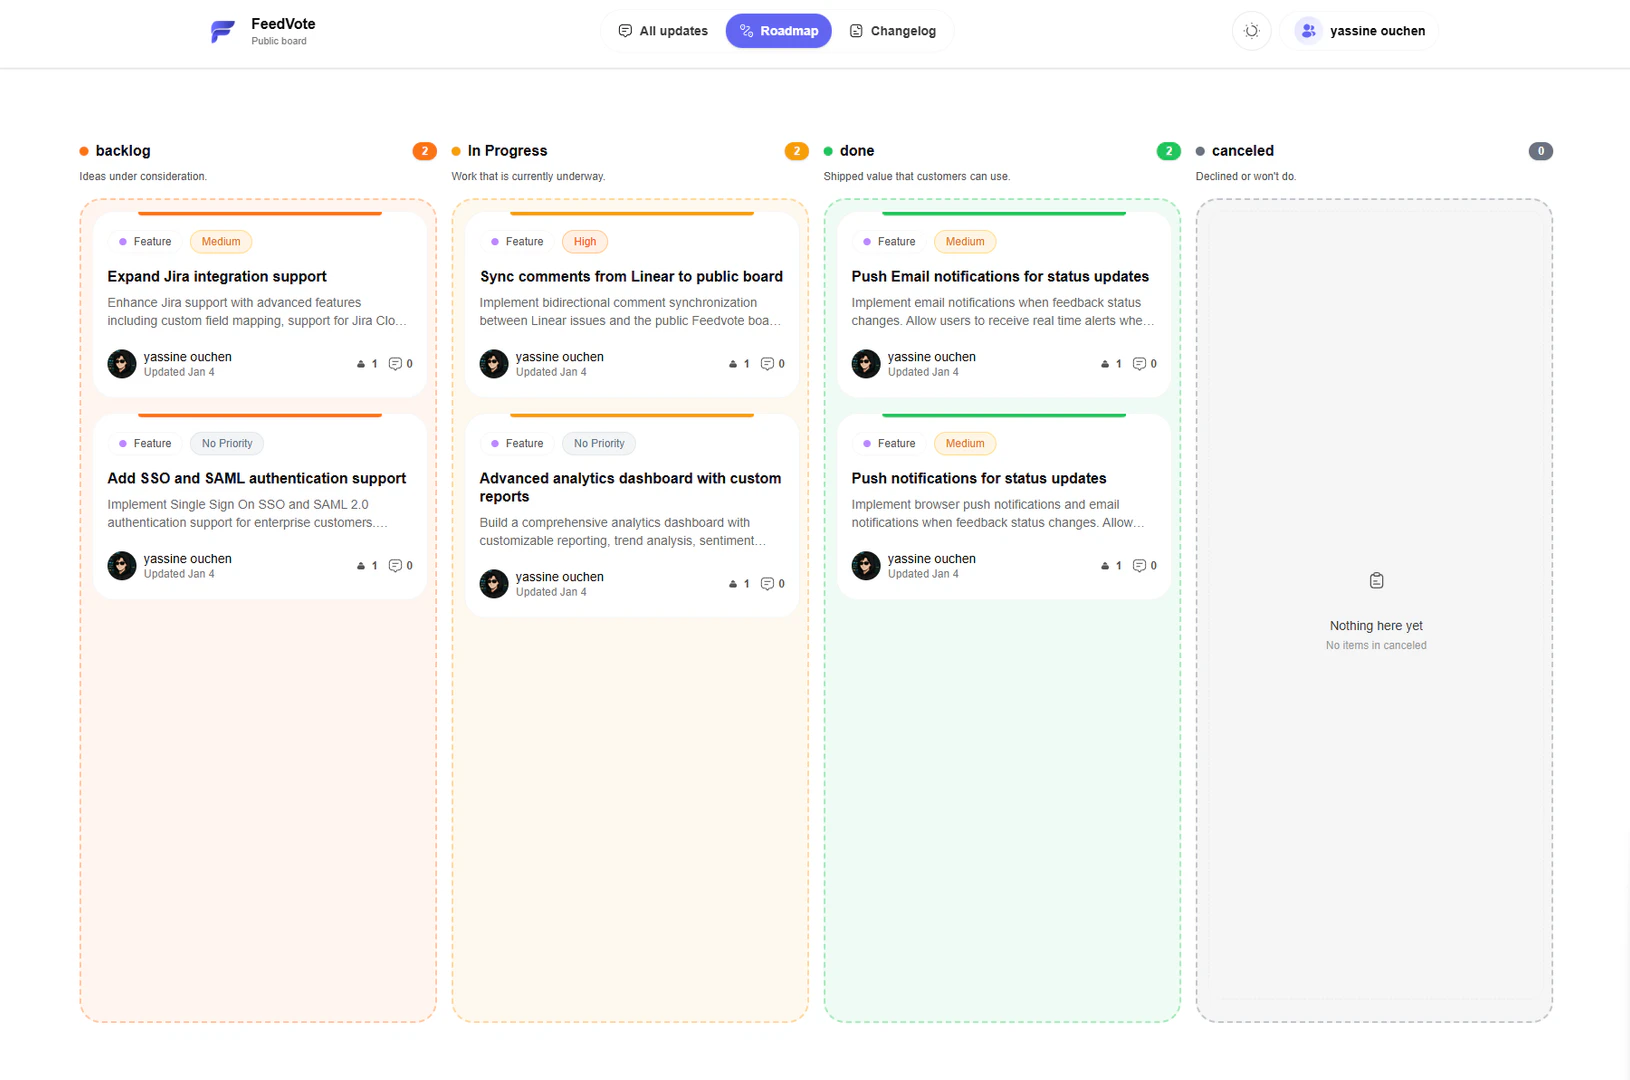Upvote the Expand Jira integration support card

pyautogui.click(x=367, y=364)
